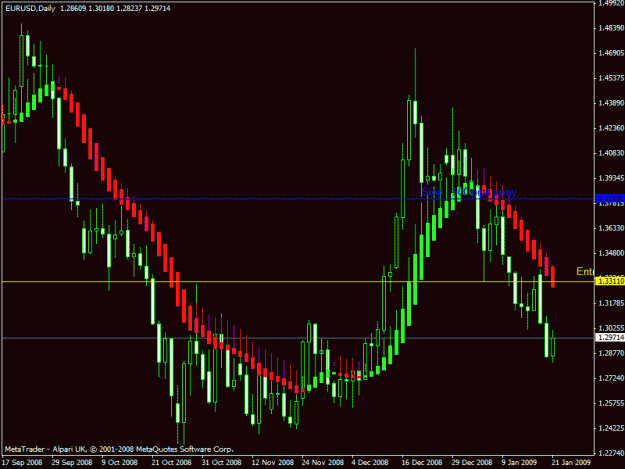Click the 1.46905 price axis label
Image resolution: width=625 pixels, height=469 pixels.
(x=611, y=53)
